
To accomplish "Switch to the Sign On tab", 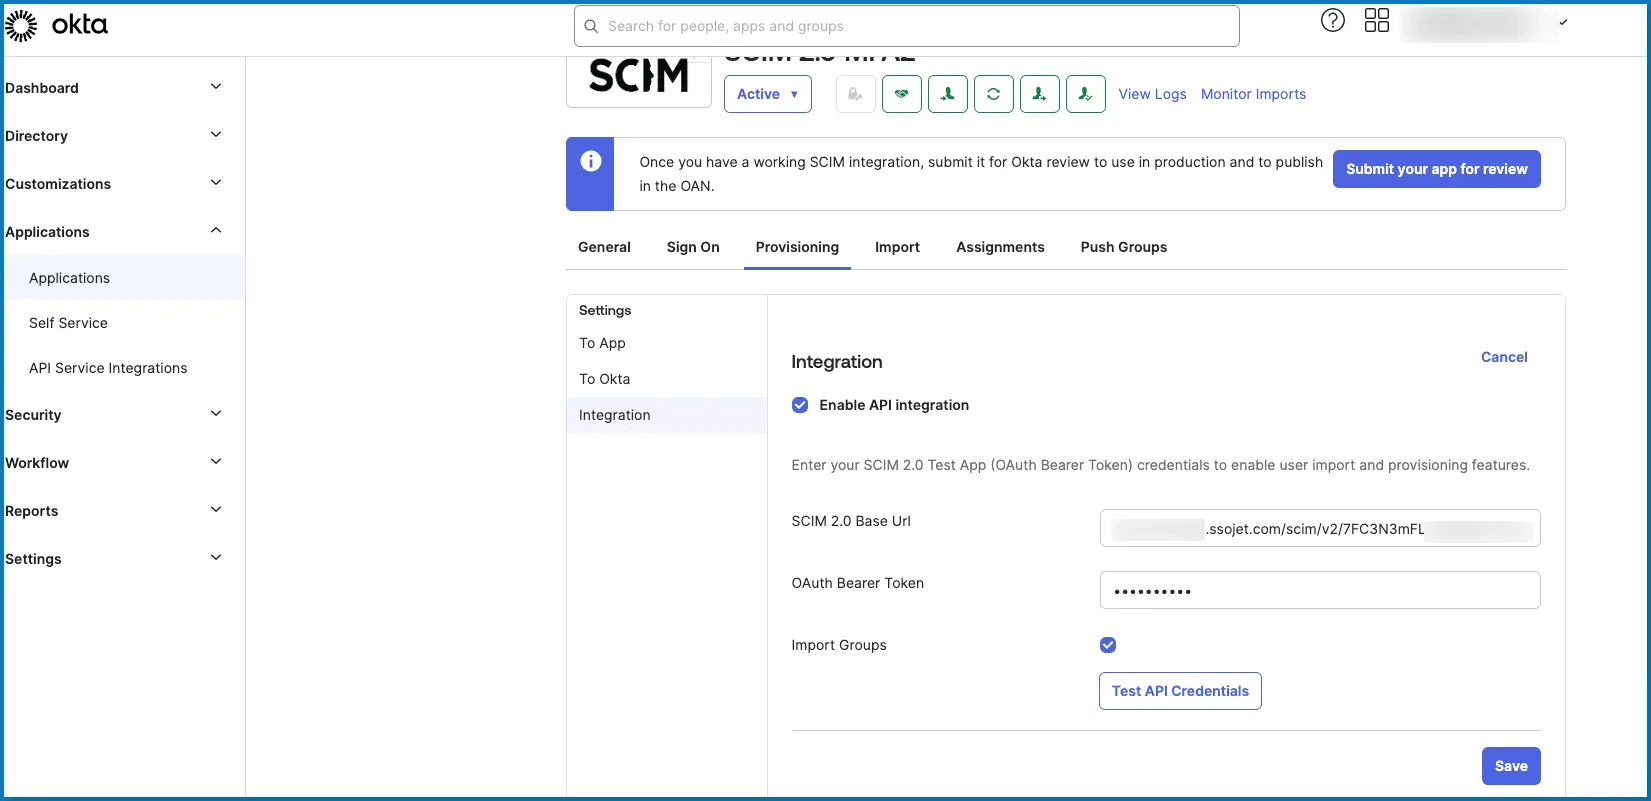I will click(x=692, y=247).
